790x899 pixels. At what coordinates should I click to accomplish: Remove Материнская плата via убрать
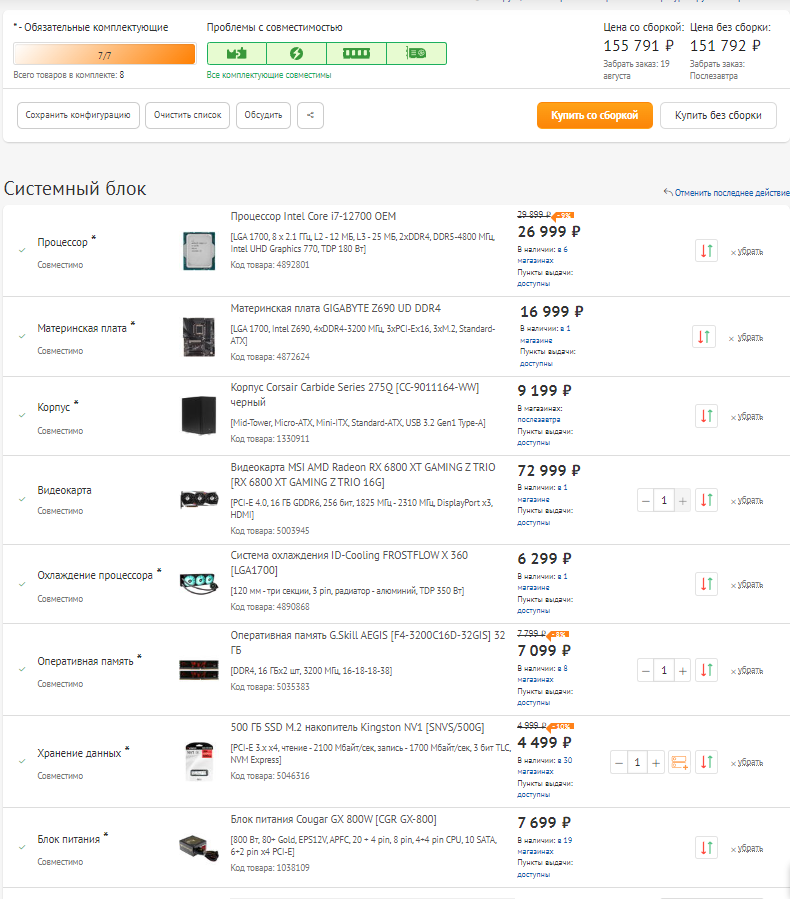[x=746, y=338]
